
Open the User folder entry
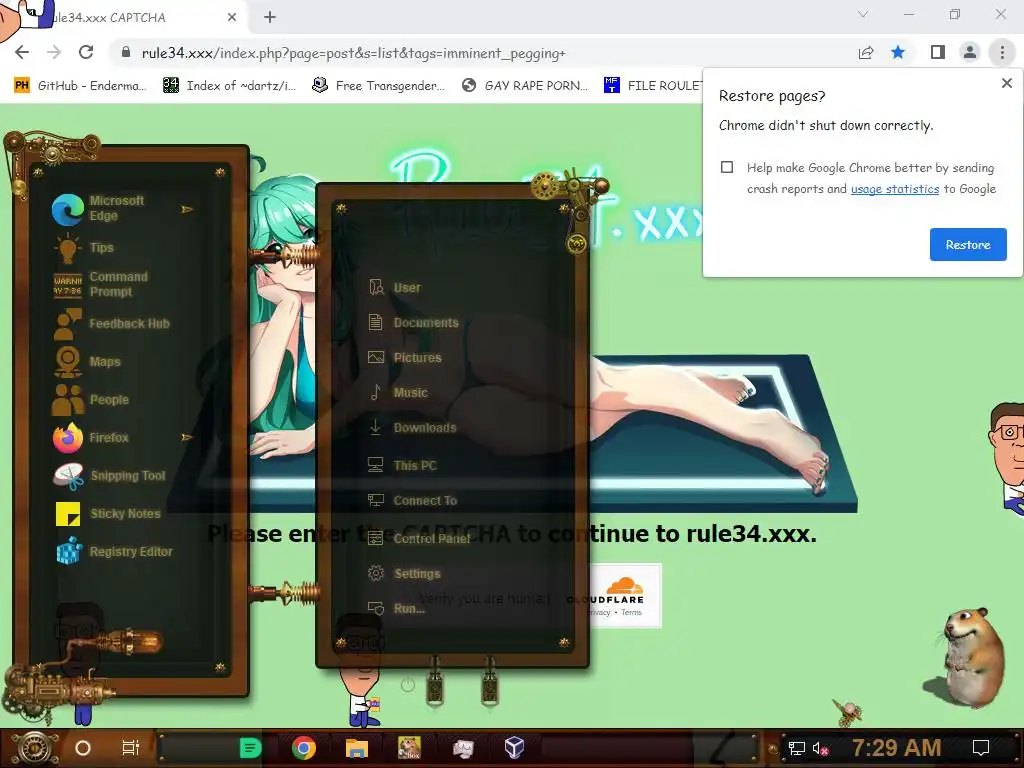(394, 287)
